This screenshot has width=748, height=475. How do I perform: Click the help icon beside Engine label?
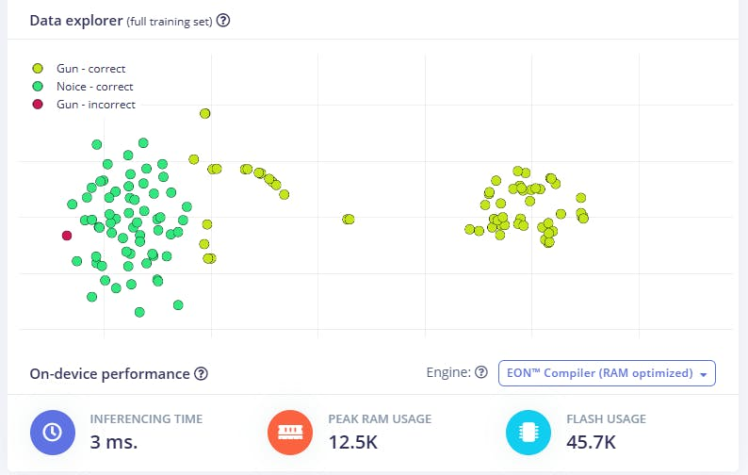[481, 373]
